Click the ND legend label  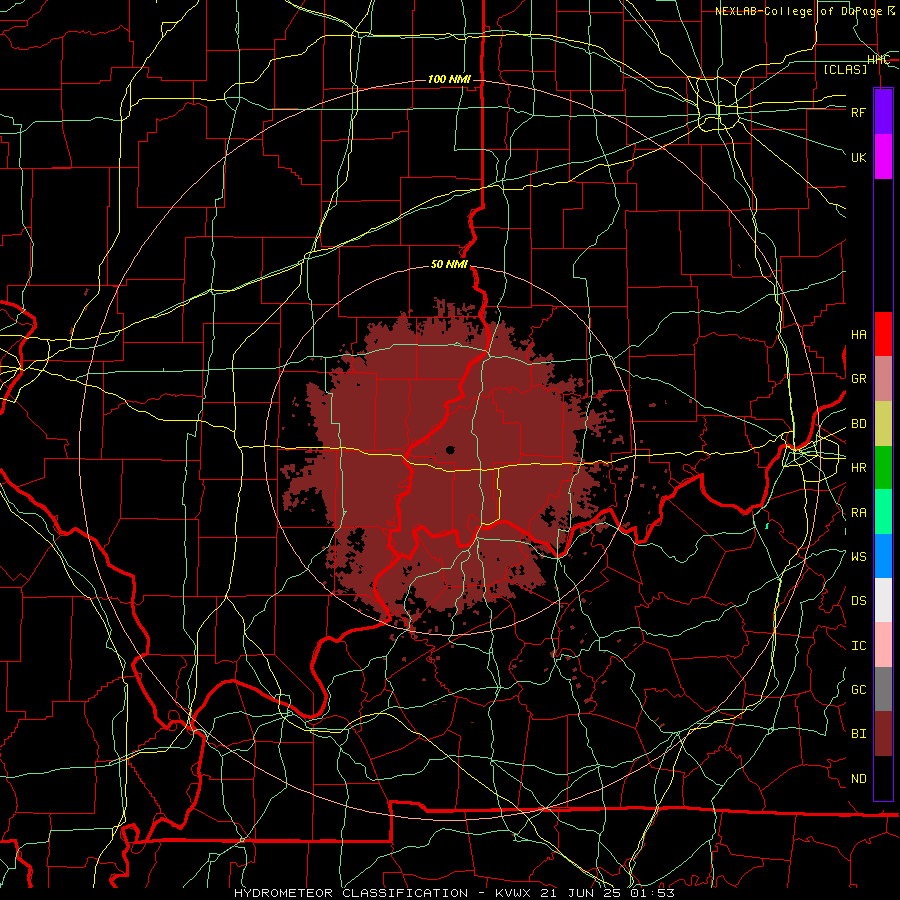859,779
